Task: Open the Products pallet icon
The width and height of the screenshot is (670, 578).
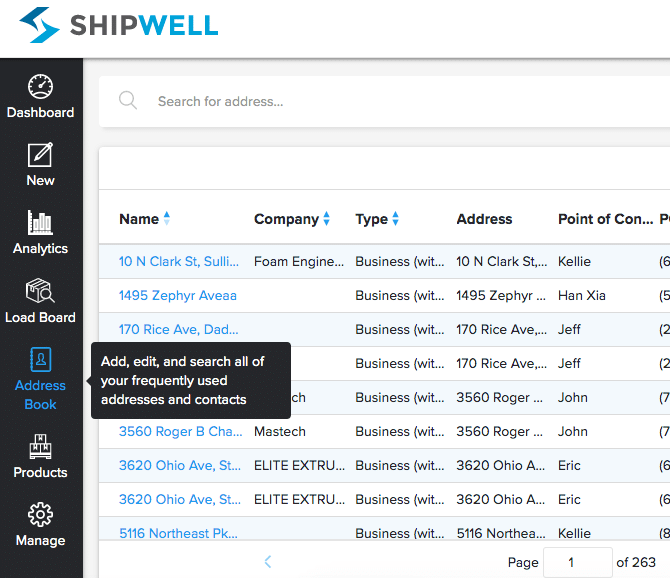Action: coord(40,446)
